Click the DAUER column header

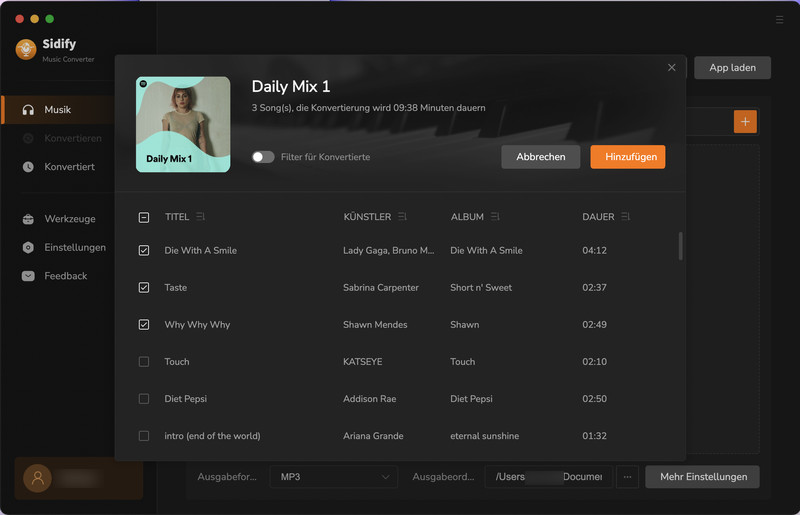598,217
